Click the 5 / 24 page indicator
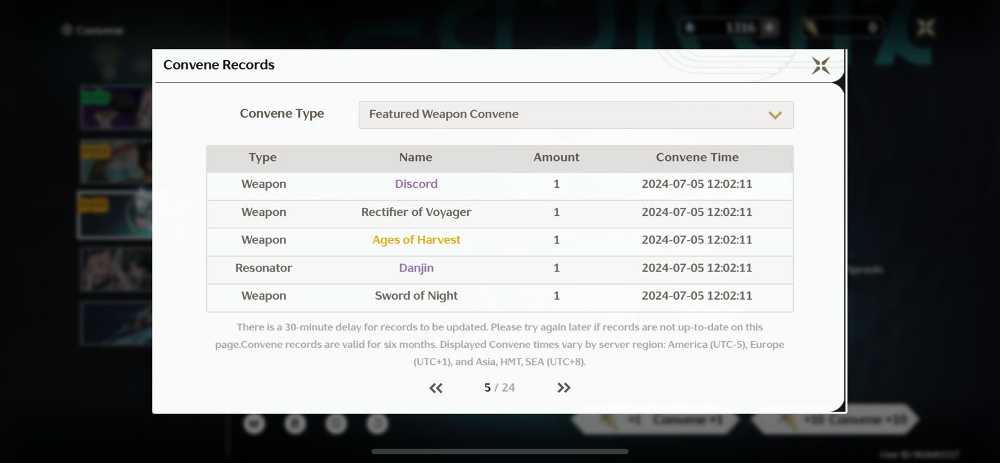 point(499,388)
